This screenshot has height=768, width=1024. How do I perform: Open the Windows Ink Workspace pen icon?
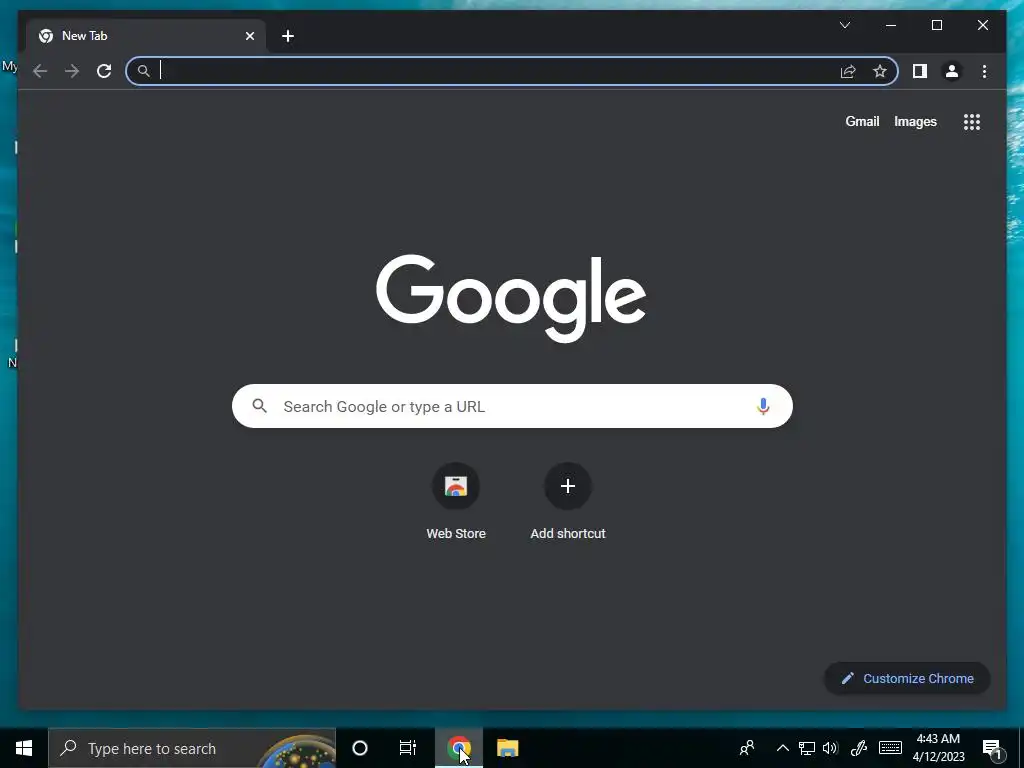(x=859, y=748)
